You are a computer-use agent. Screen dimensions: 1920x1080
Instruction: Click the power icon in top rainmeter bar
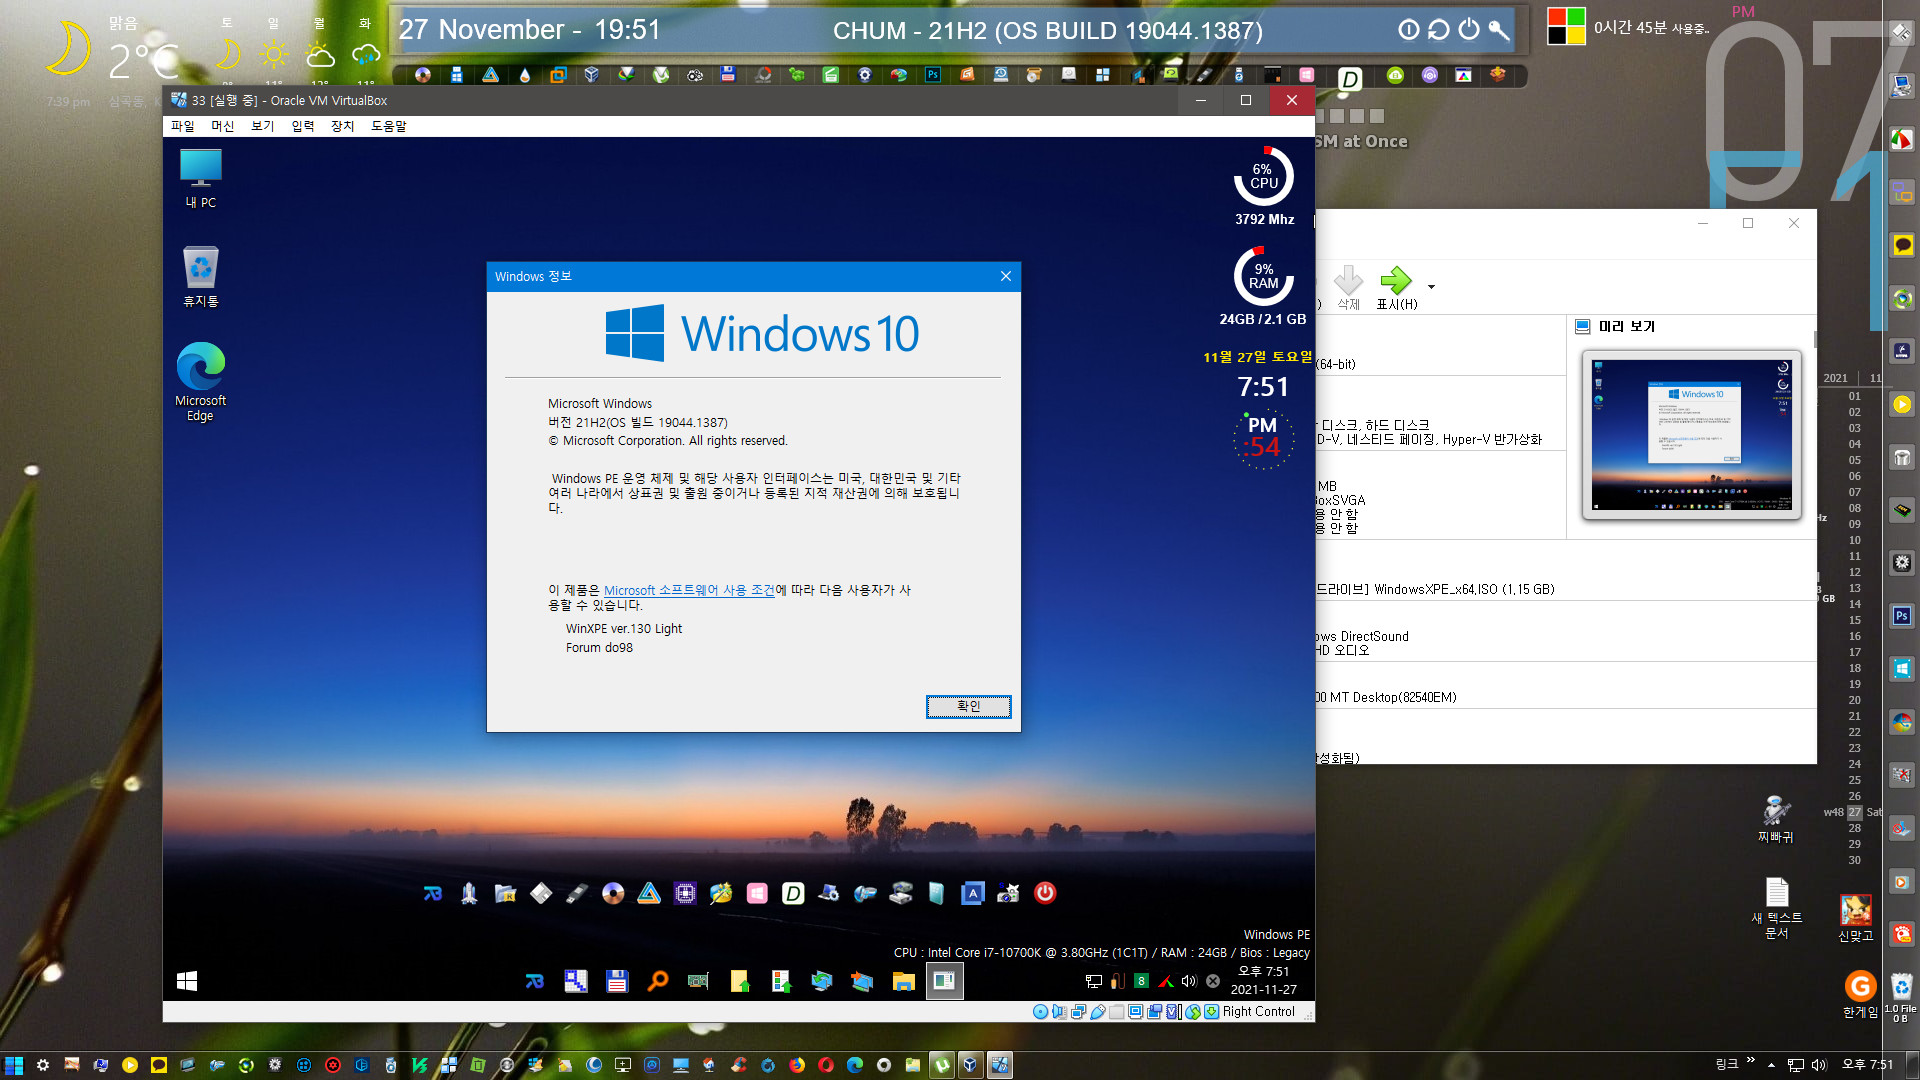1468,30
